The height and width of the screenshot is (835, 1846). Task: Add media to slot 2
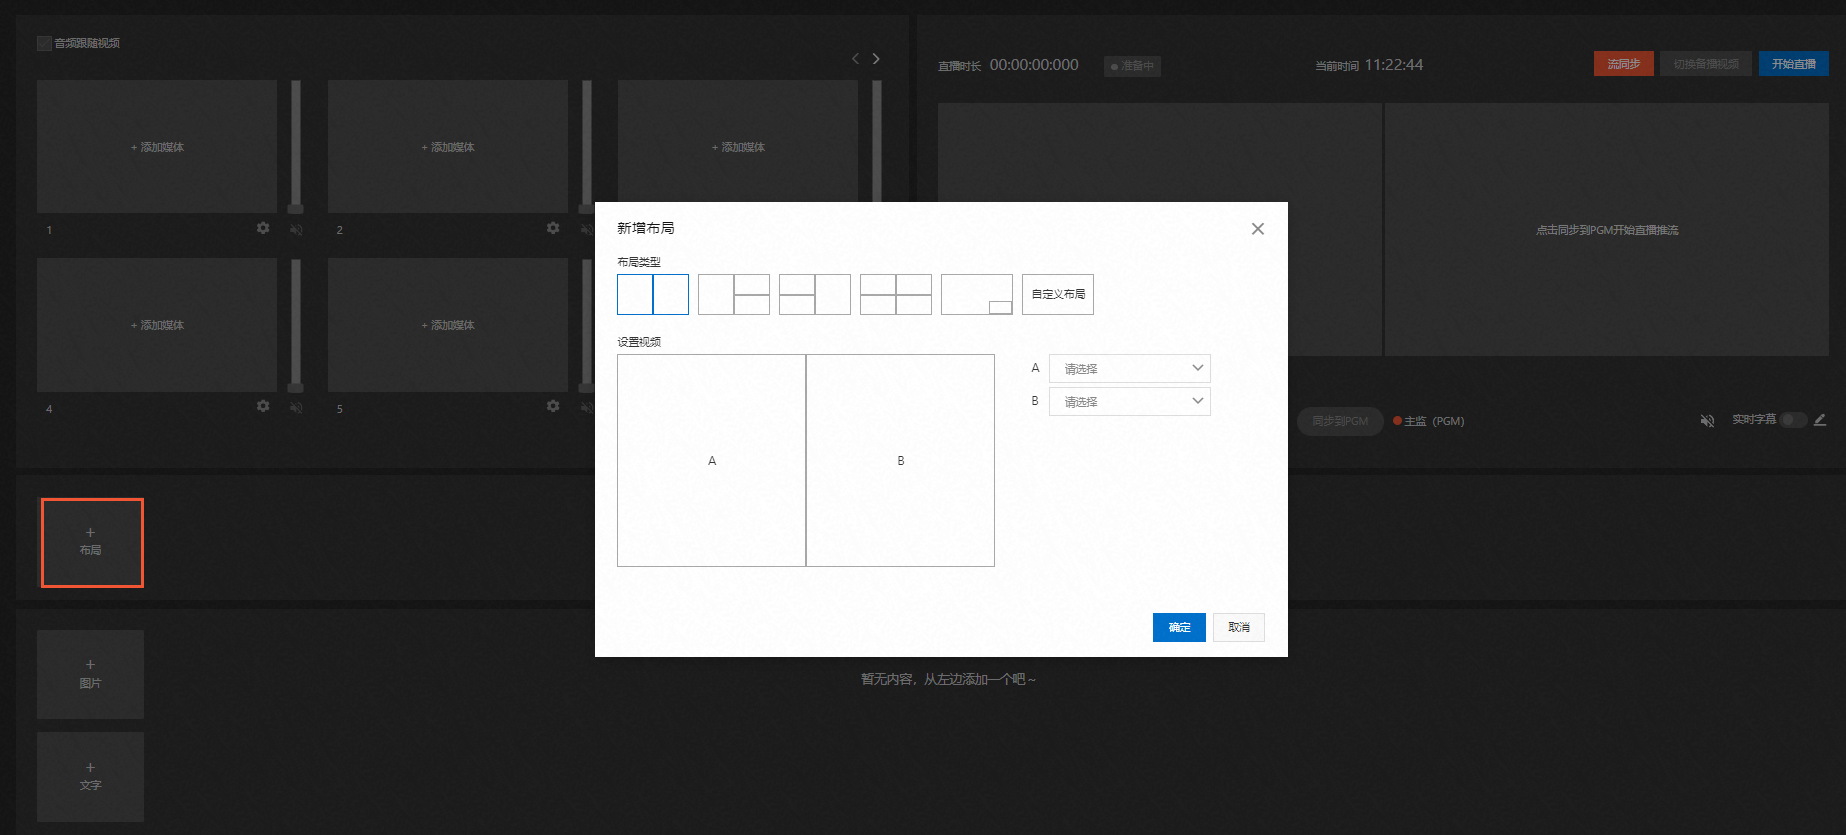click(x=448, y=147)
